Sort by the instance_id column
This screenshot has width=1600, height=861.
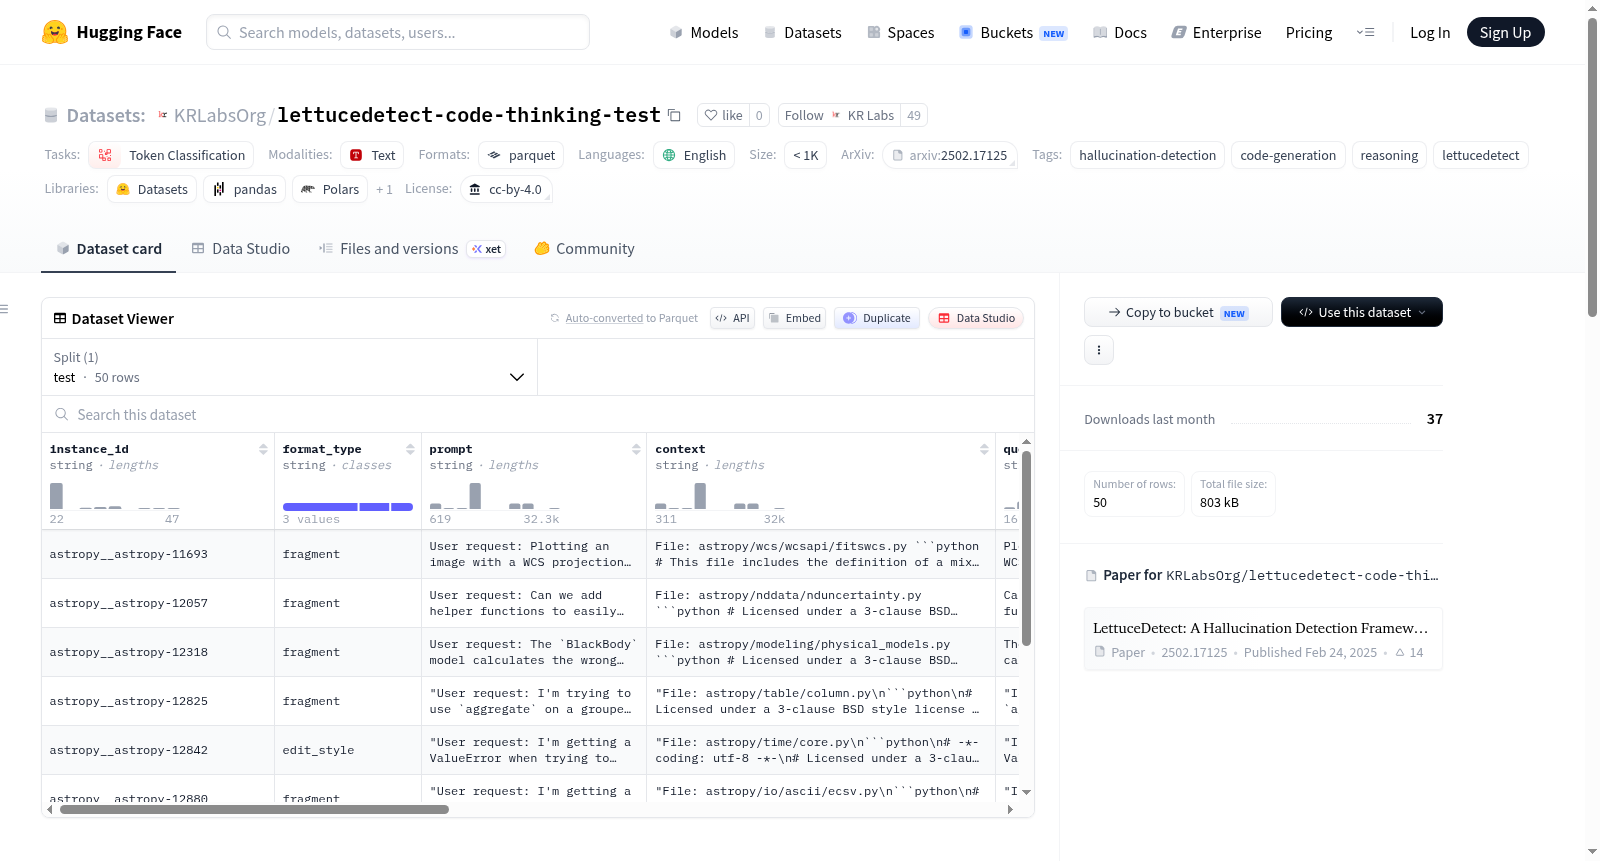263,449
